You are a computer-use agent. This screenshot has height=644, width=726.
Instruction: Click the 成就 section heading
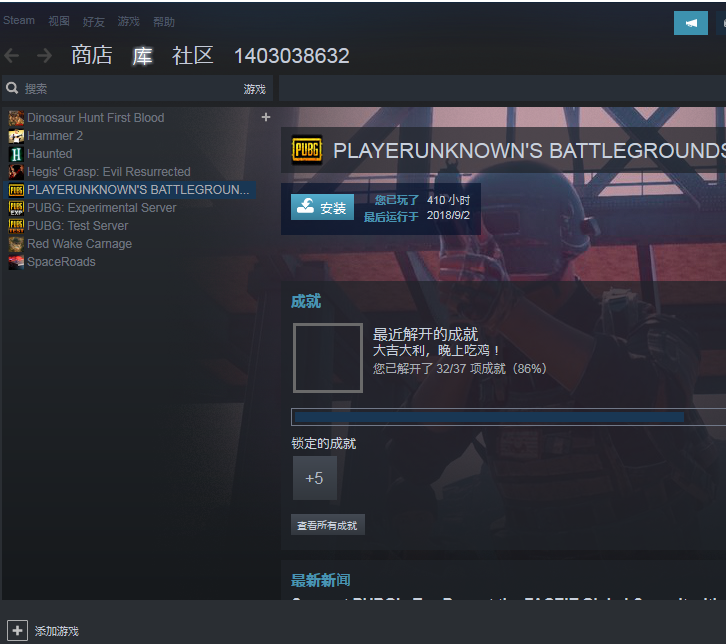[x=306, y=301]
